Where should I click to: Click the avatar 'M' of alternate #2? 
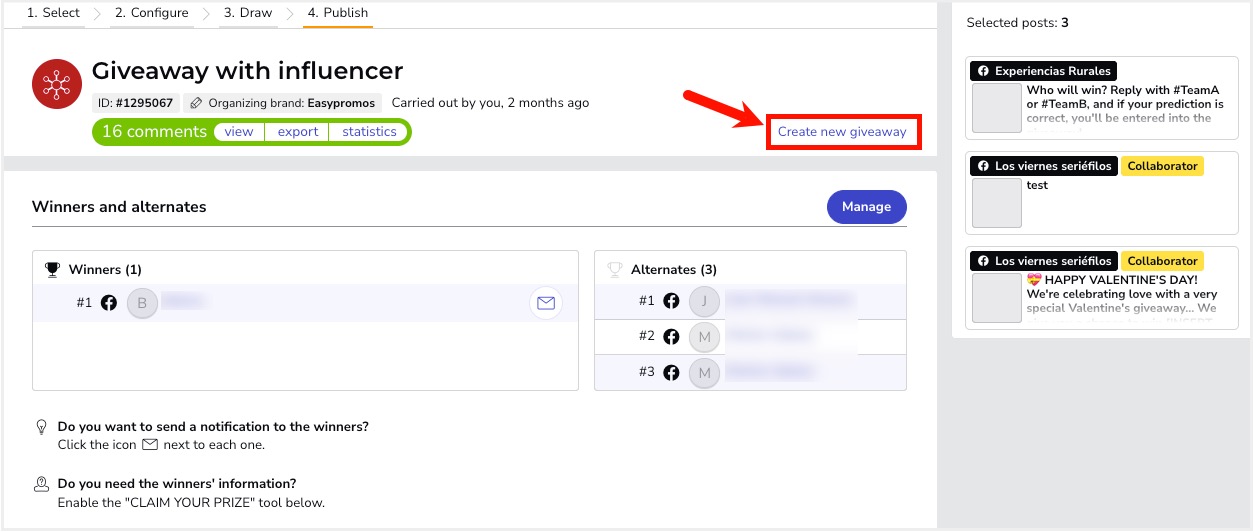coord(704,337)
